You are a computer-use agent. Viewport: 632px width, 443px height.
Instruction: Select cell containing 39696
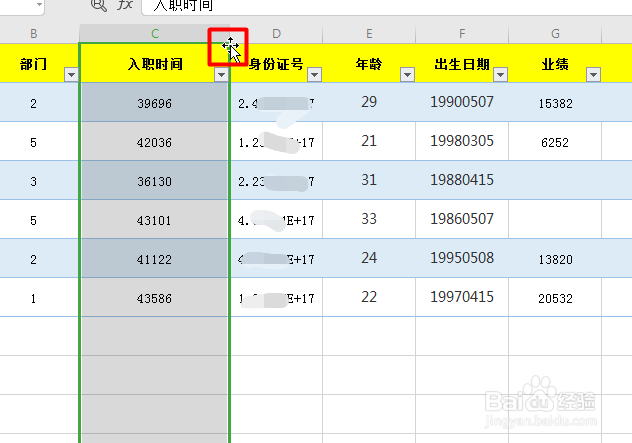pyautogui.click(x=155, y=102)
